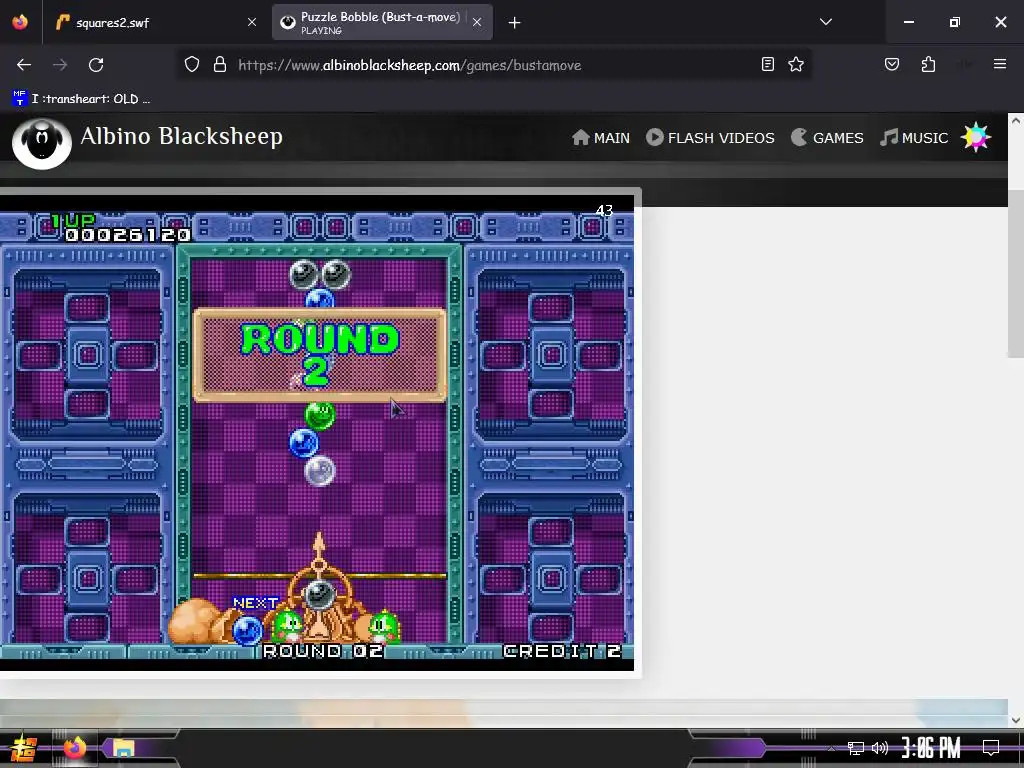1024x768 pixels.
Task: Open the MUSIC section
Action: tap(914, 138)
